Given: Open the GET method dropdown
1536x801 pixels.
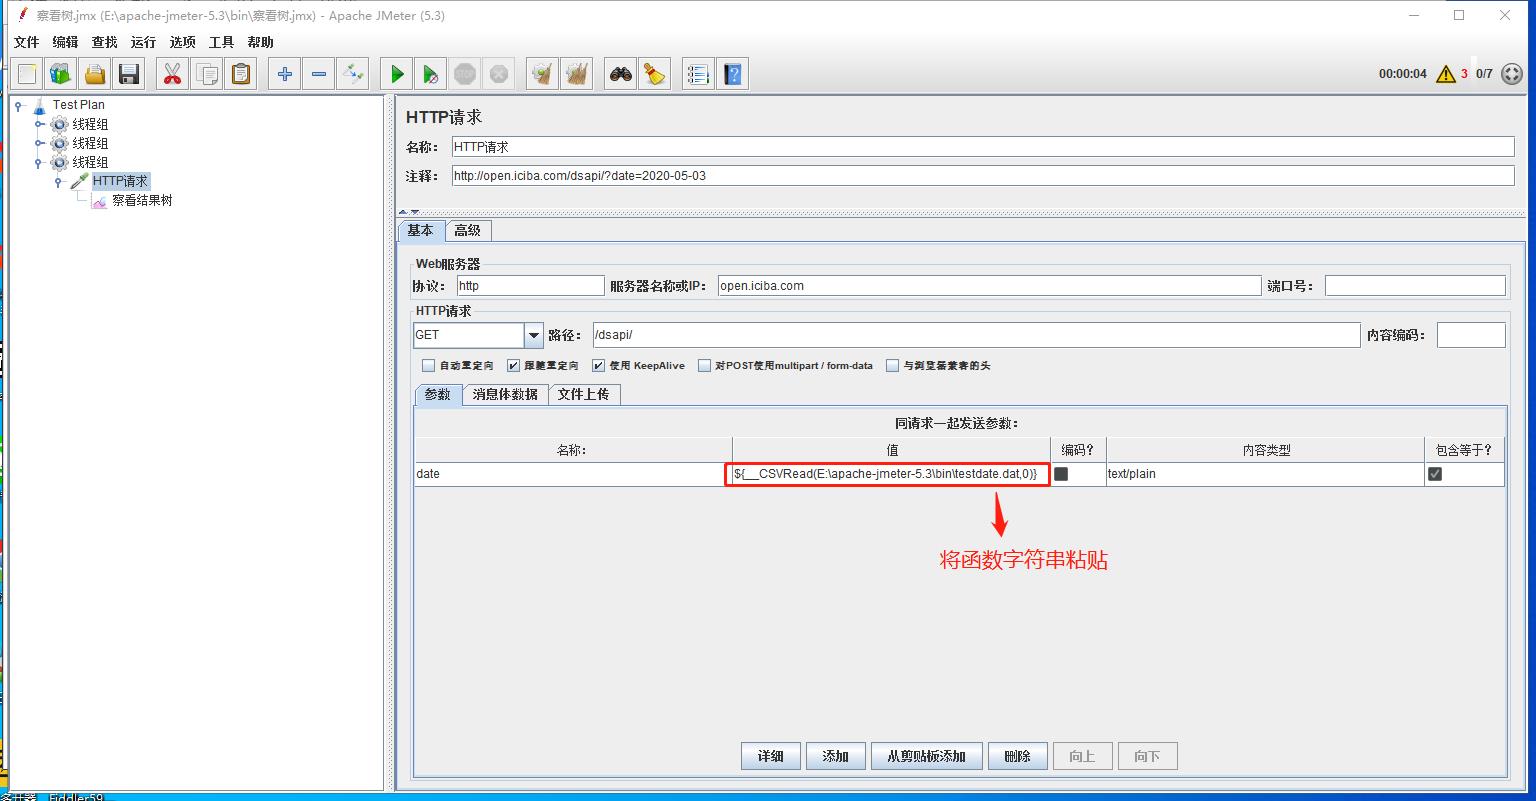Looking at the screenshot, I should pyautogui.click(x=534, y=336).
